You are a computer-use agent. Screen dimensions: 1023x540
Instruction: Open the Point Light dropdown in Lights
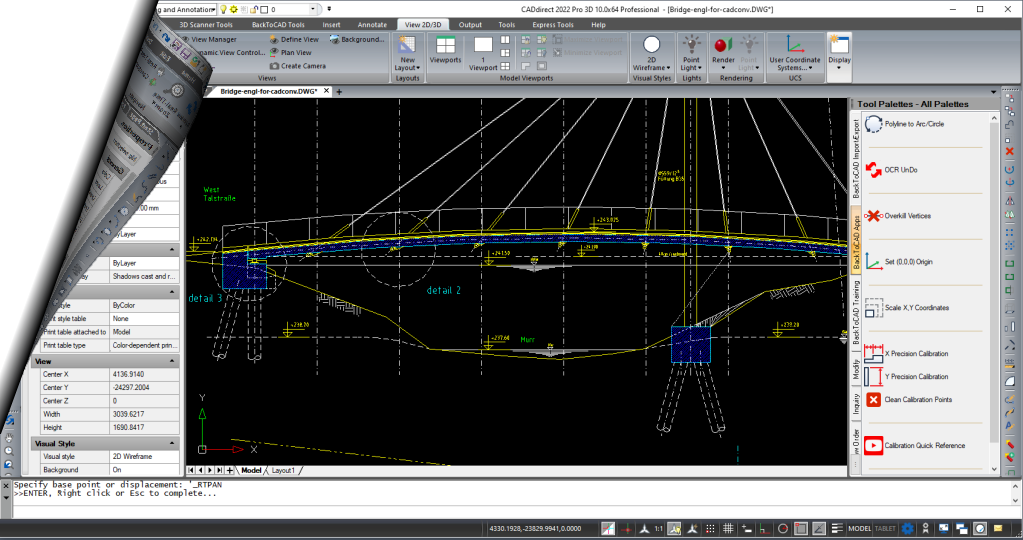[691, 64]
